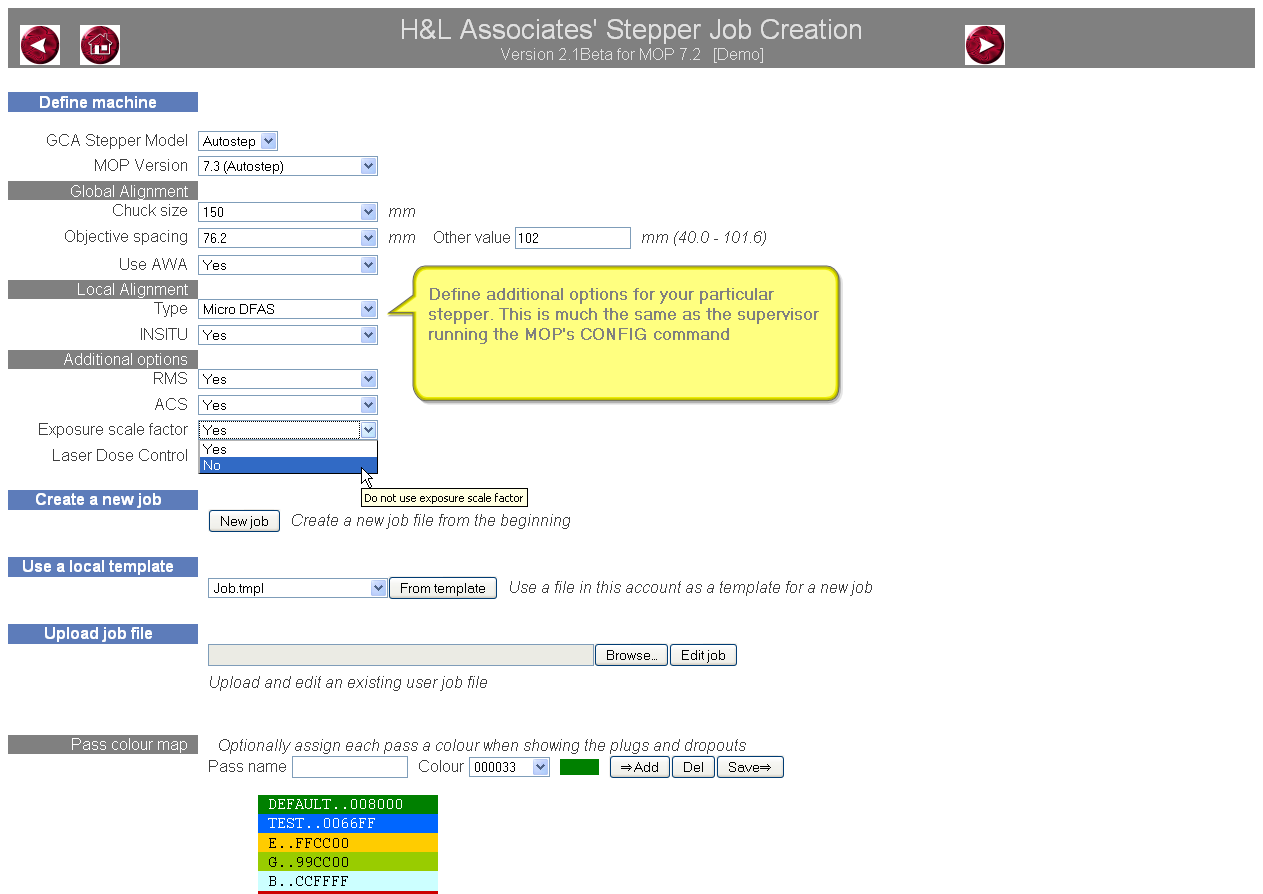The height and width of the screenshot is (894, 1263).
Task: Select the TEST..0066FF colour entry
Action: pos(348,823)
